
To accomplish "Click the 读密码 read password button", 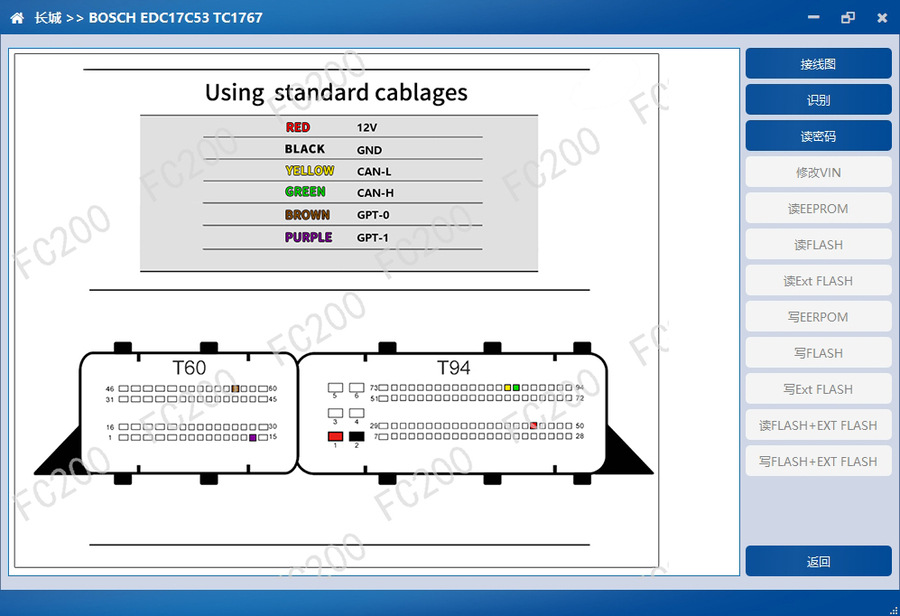I will tap(818, 136).
